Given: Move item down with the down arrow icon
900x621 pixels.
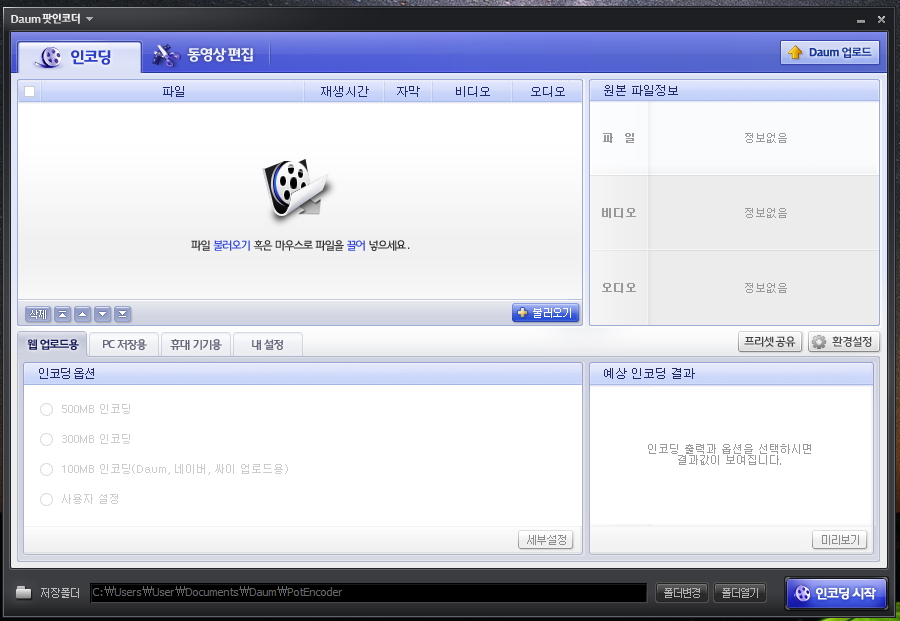Looking at the screenshot, I should tap(103, 314).
